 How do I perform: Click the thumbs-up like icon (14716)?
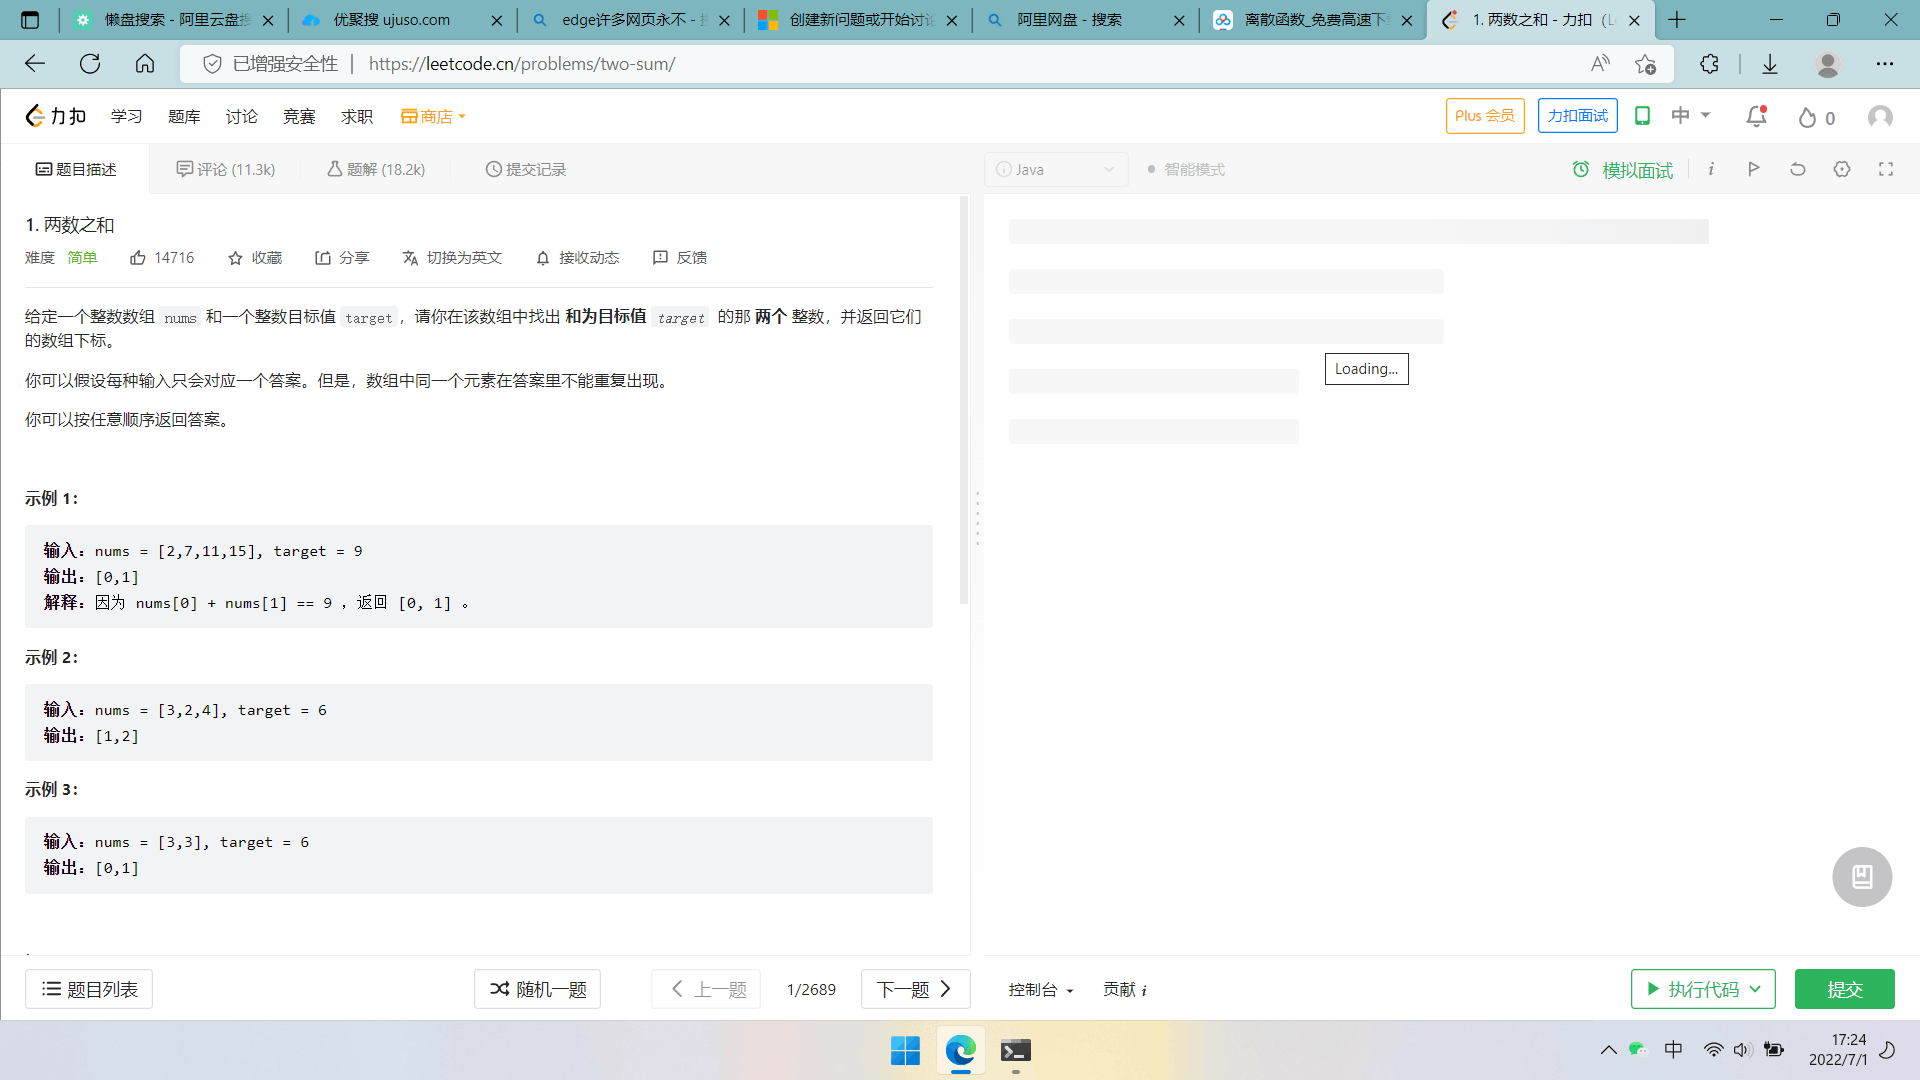pos(138,258)
